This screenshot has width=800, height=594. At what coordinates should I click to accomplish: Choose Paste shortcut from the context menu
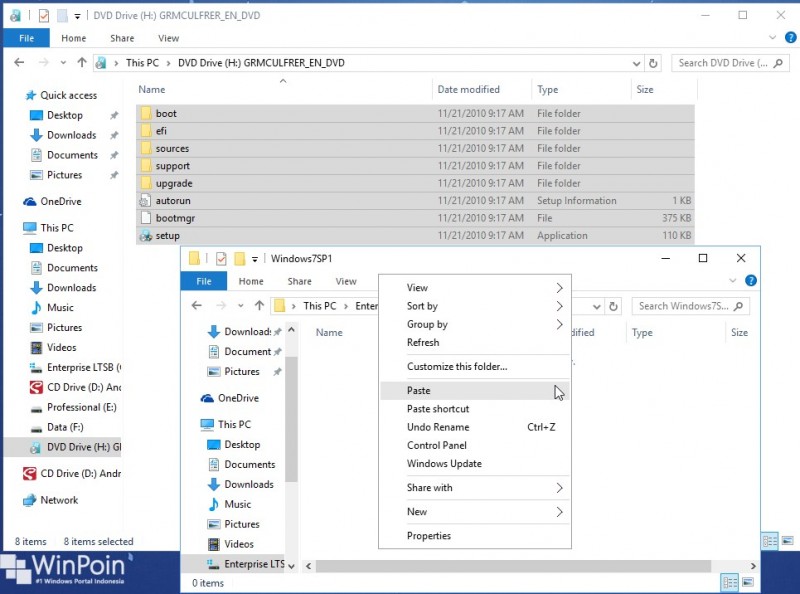pyautogui.click(x=475, y=409)
